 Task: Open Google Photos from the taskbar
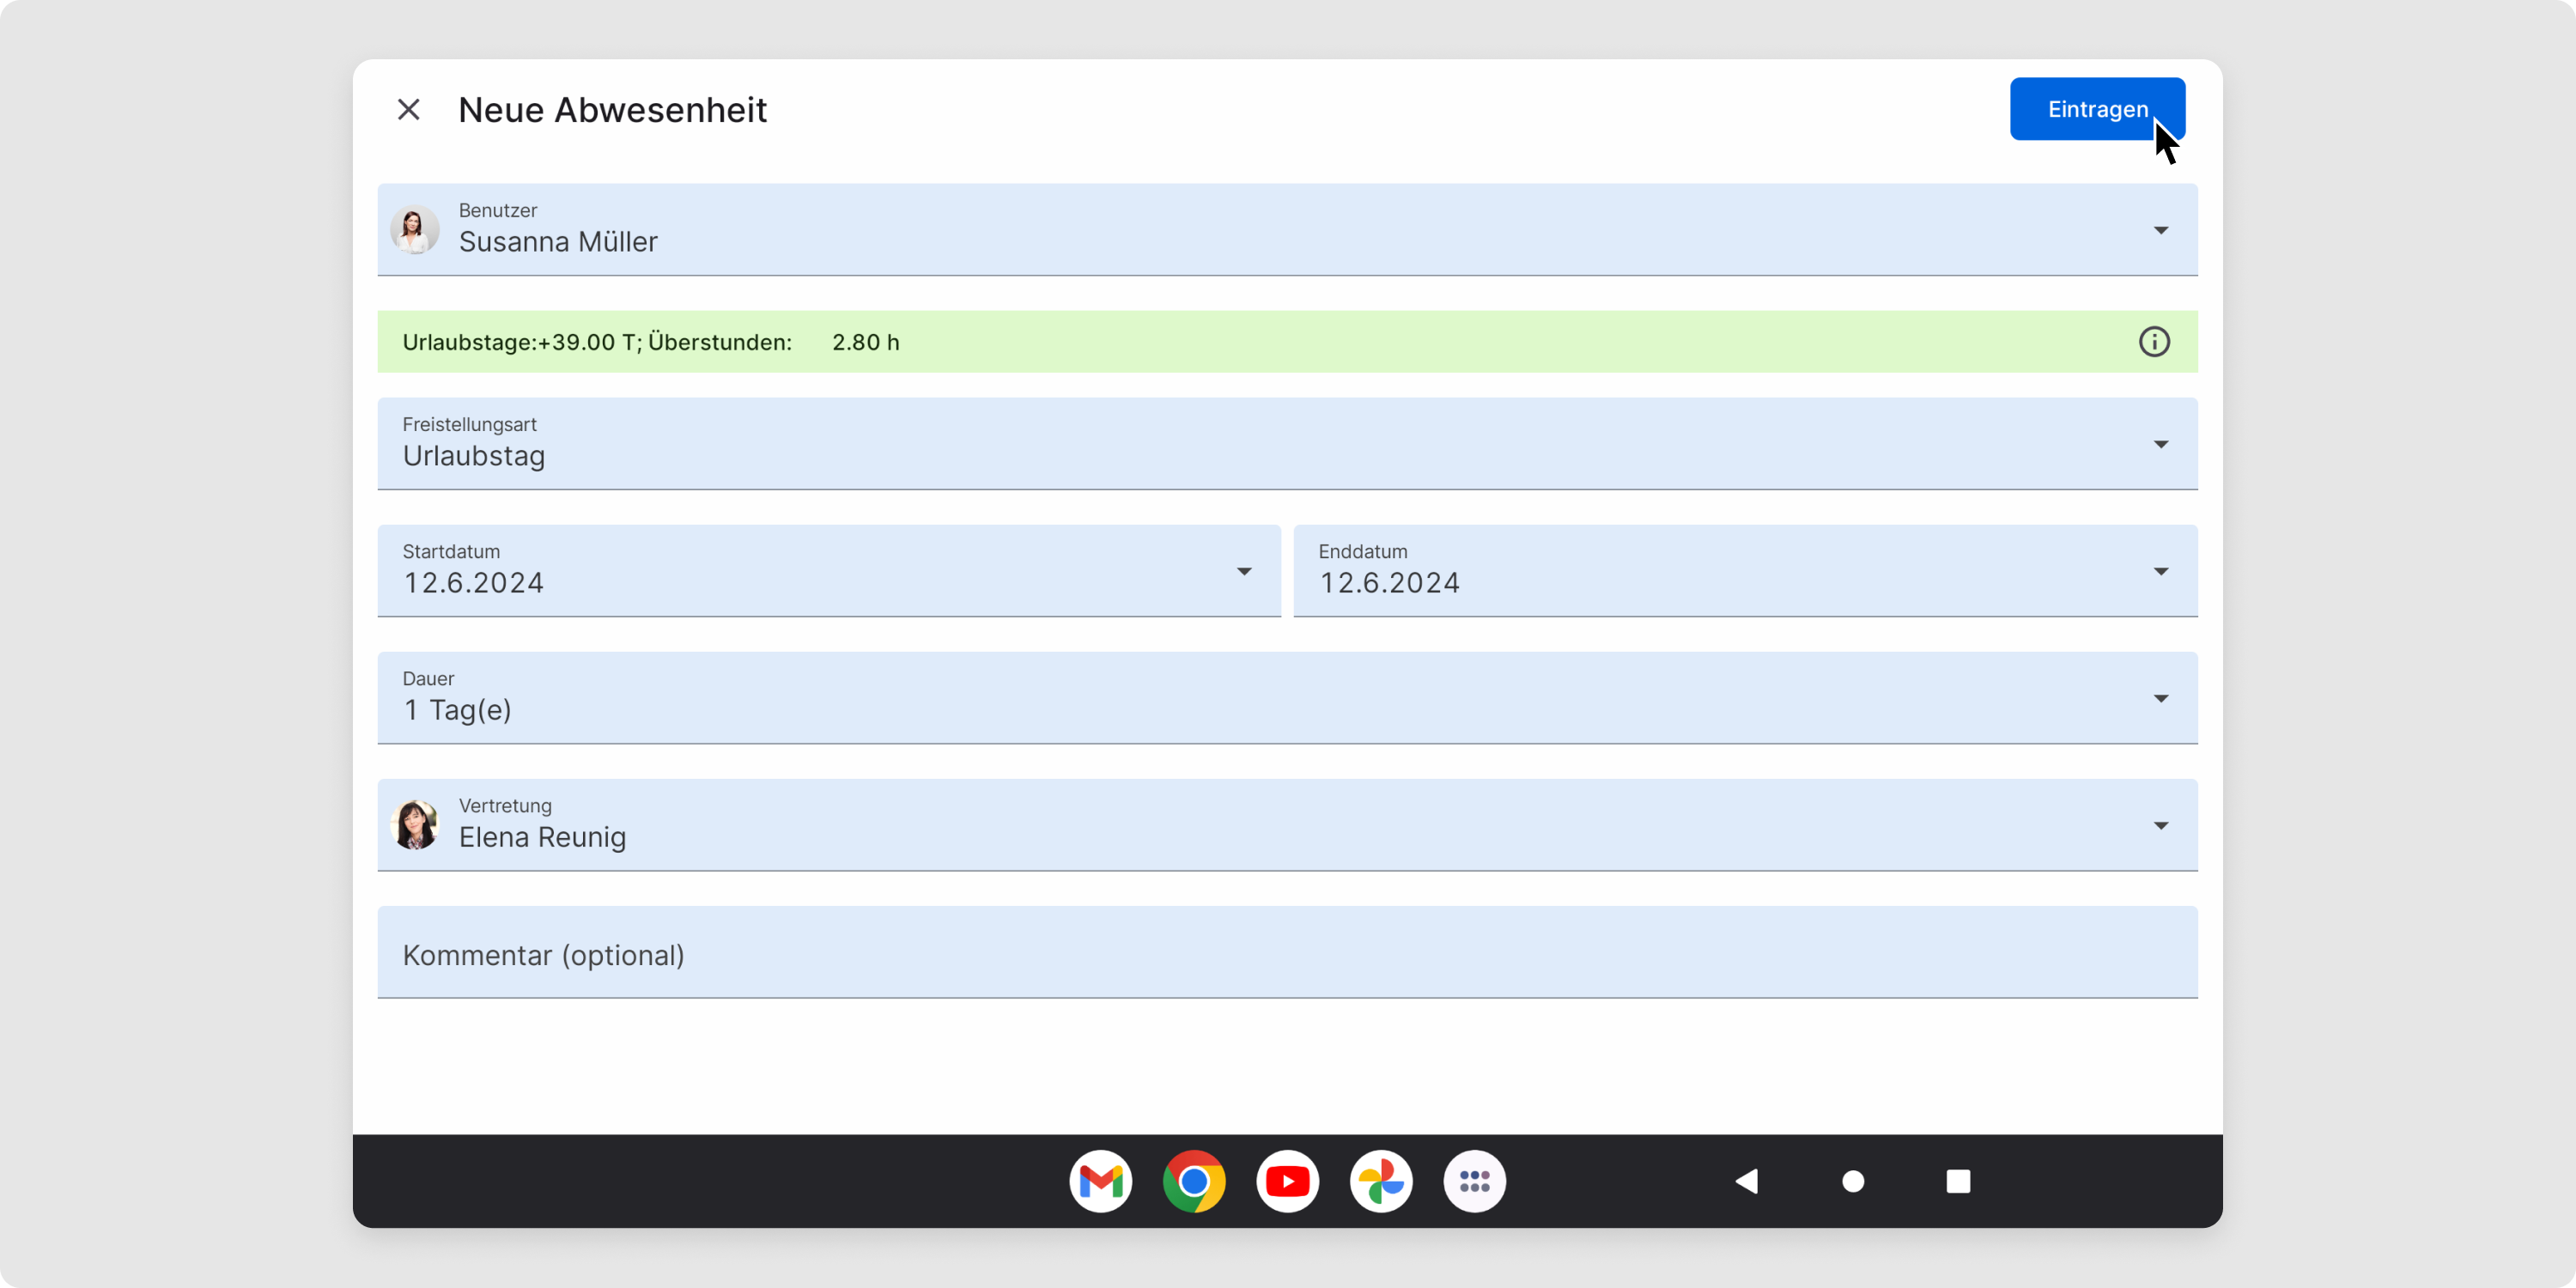tap(1381, 1181)
